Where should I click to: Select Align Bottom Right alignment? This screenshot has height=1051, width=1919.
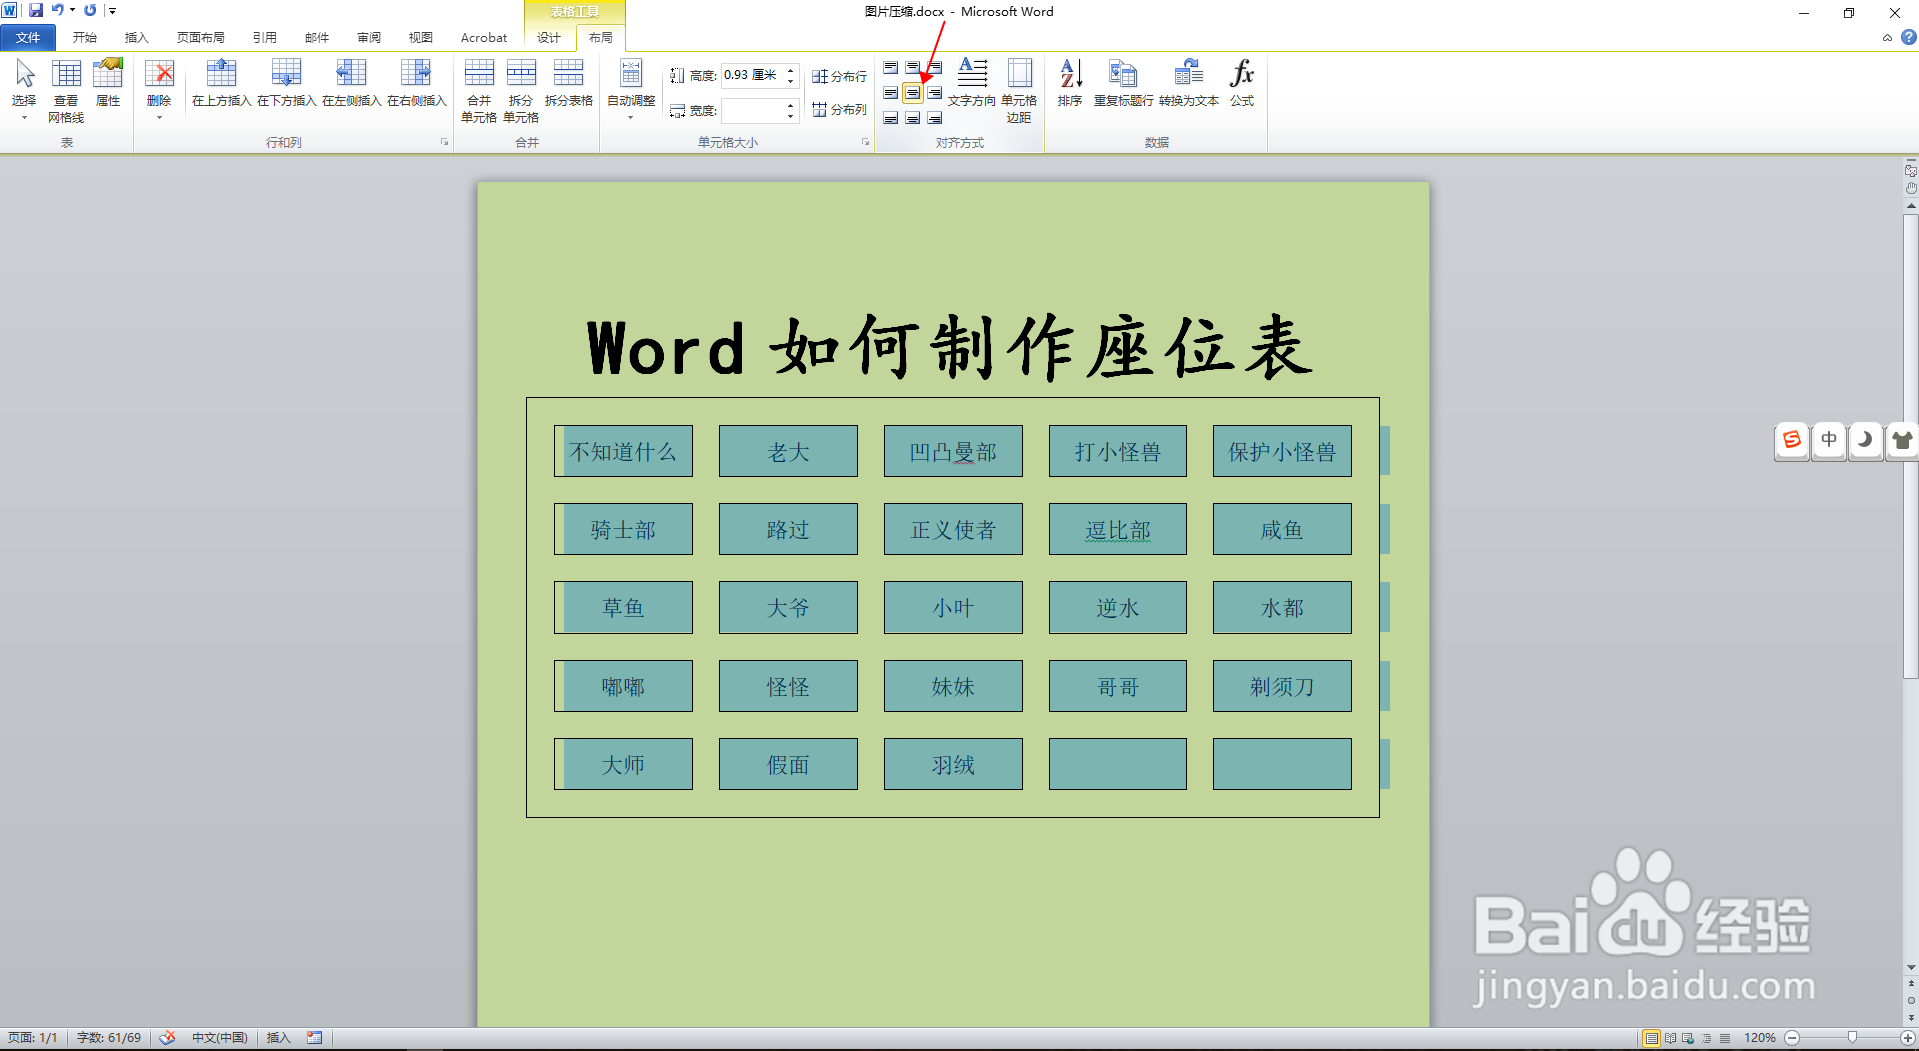click(934, 118)
